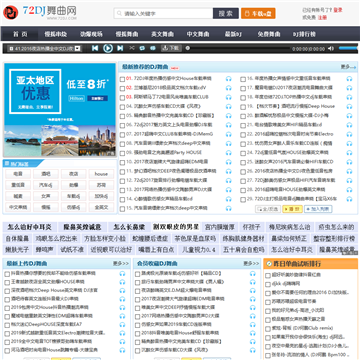Check the box for track 20

point(243,116)
